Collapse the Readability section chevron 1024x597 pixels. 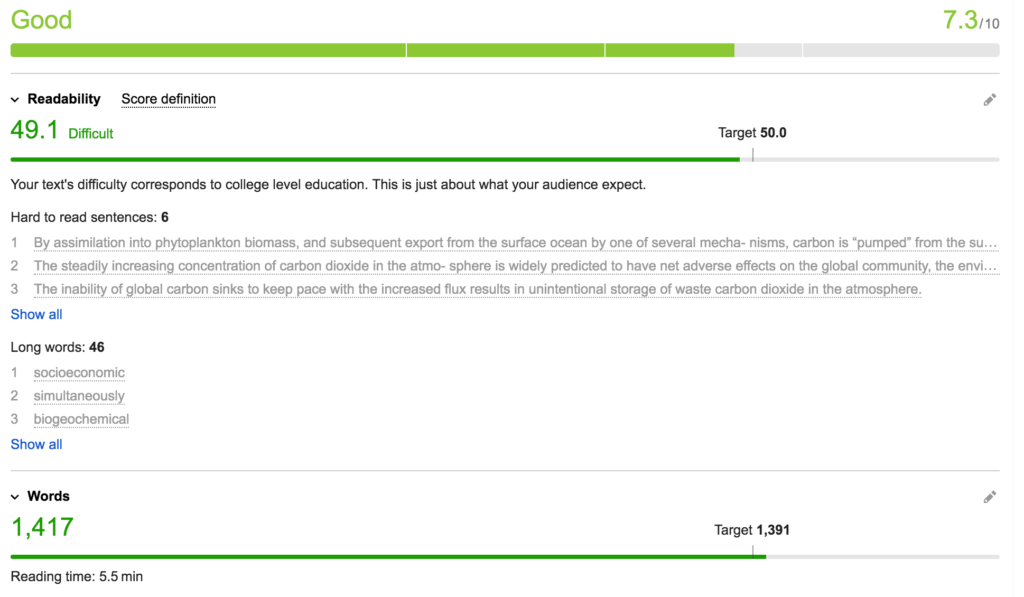pos(15,100)
